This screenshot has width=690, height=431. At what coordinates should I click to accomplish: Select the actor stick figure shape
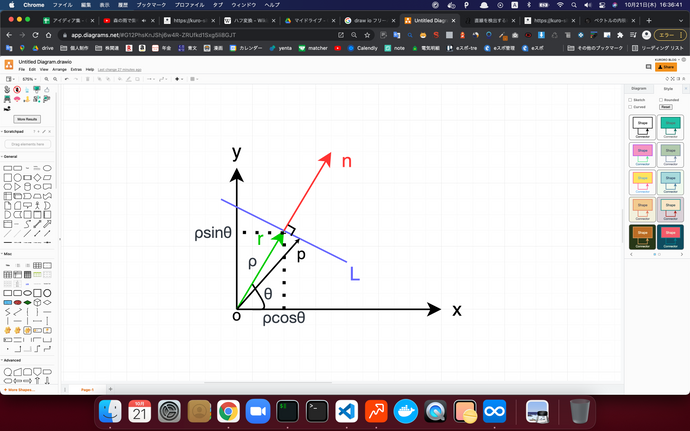pyautogui.click(x=37, y=206)
